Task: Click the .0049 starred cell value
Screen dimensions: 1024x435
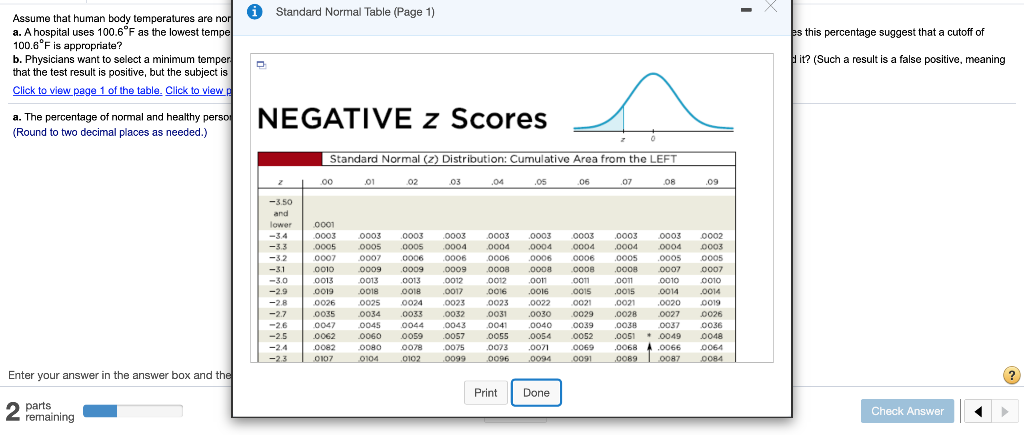Action: (x=667, y=336)
